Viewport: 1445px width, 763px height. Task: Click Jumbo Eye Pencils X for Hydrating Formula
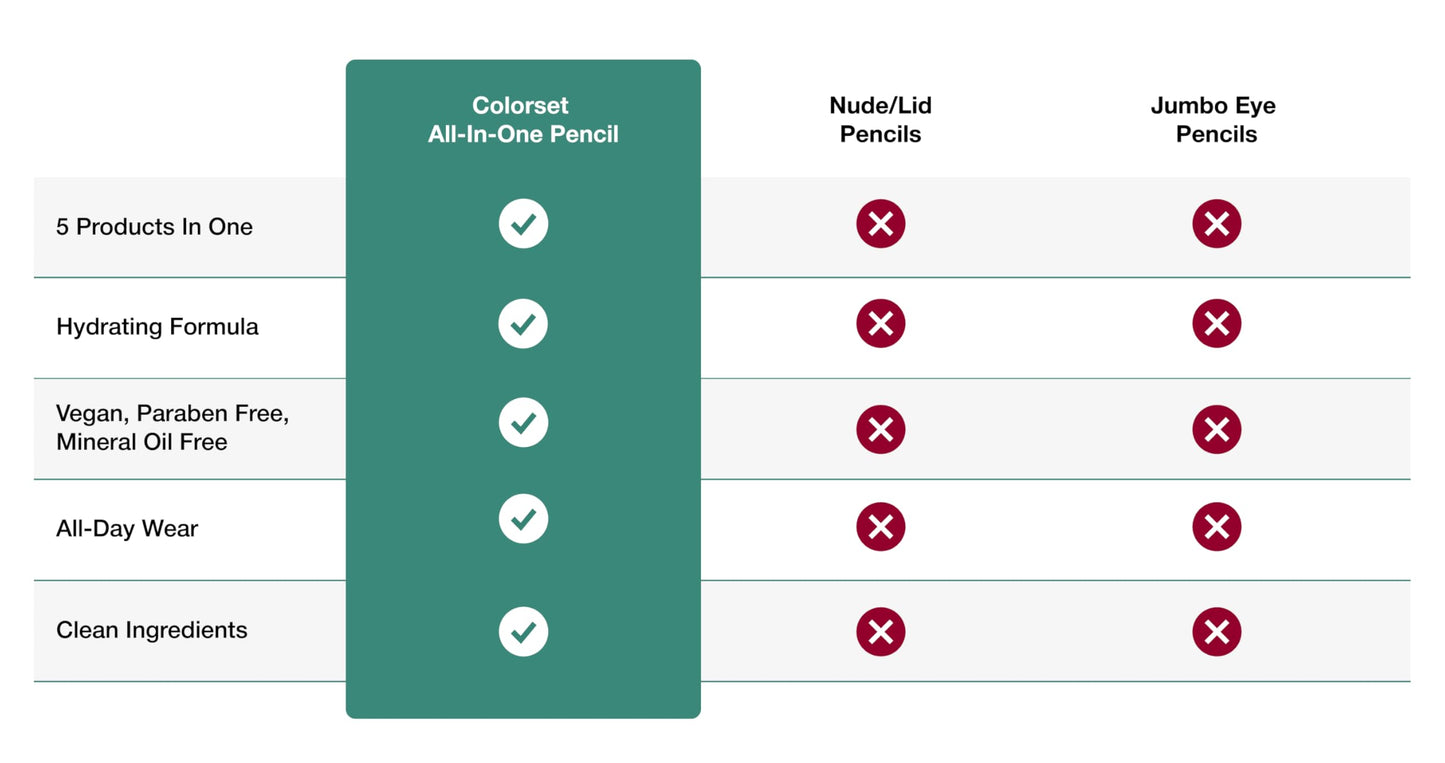[x=1216, y=324]
